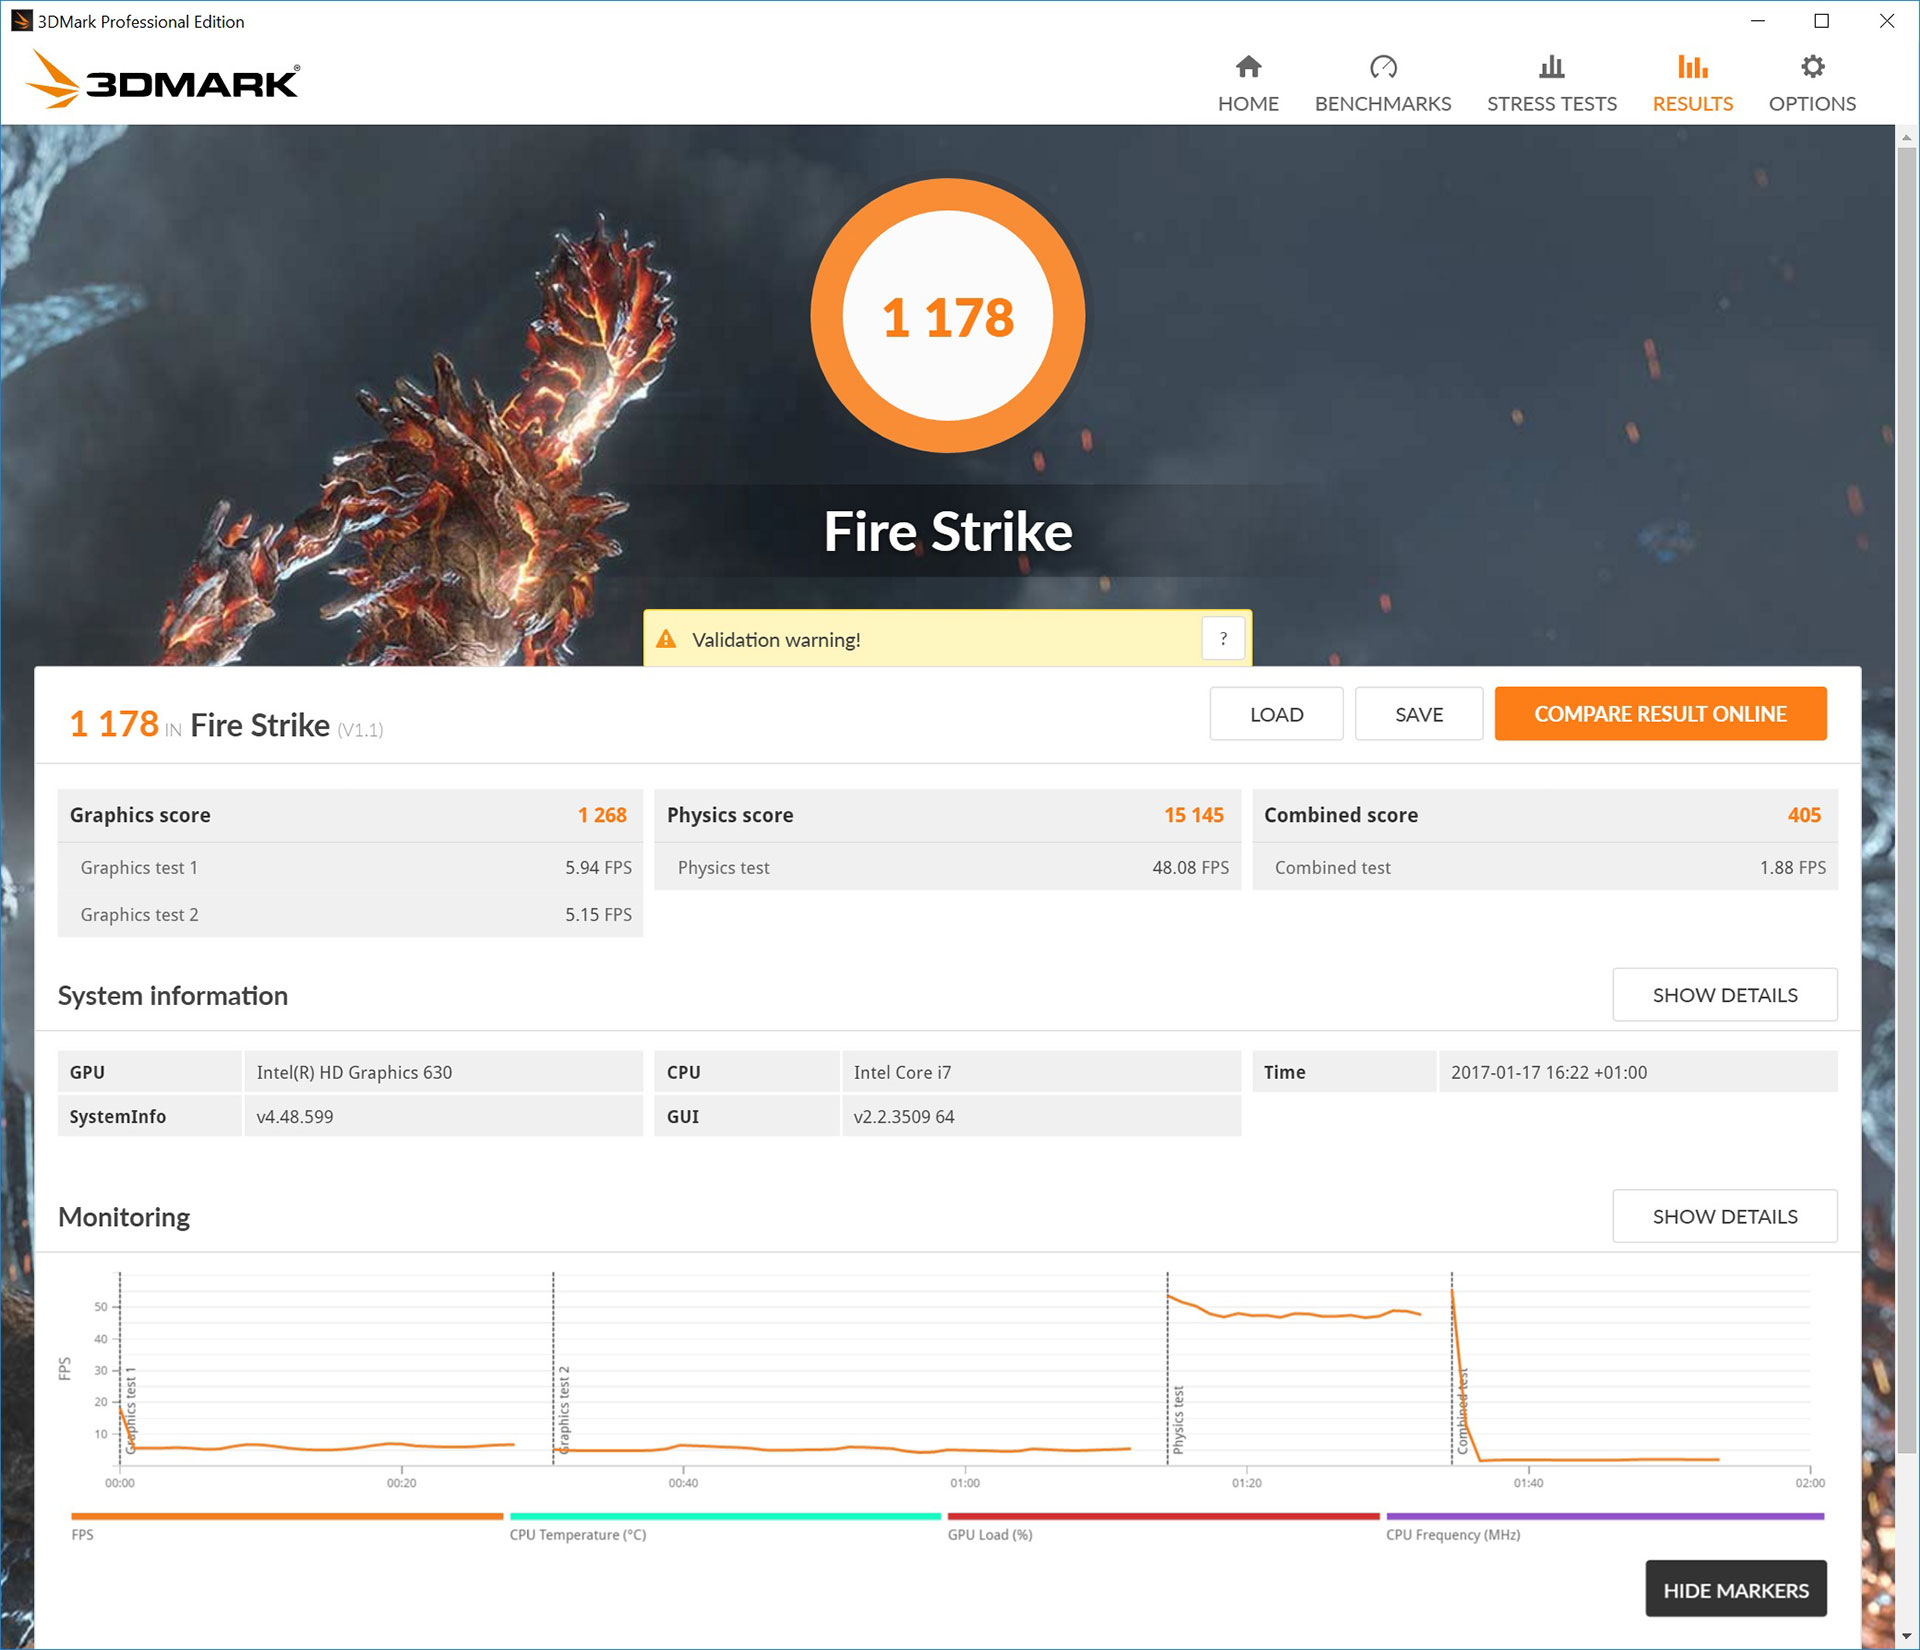Expand Monitoring with Show Details
Screen dimensions: 1920x1650
coord(1724,1217)
